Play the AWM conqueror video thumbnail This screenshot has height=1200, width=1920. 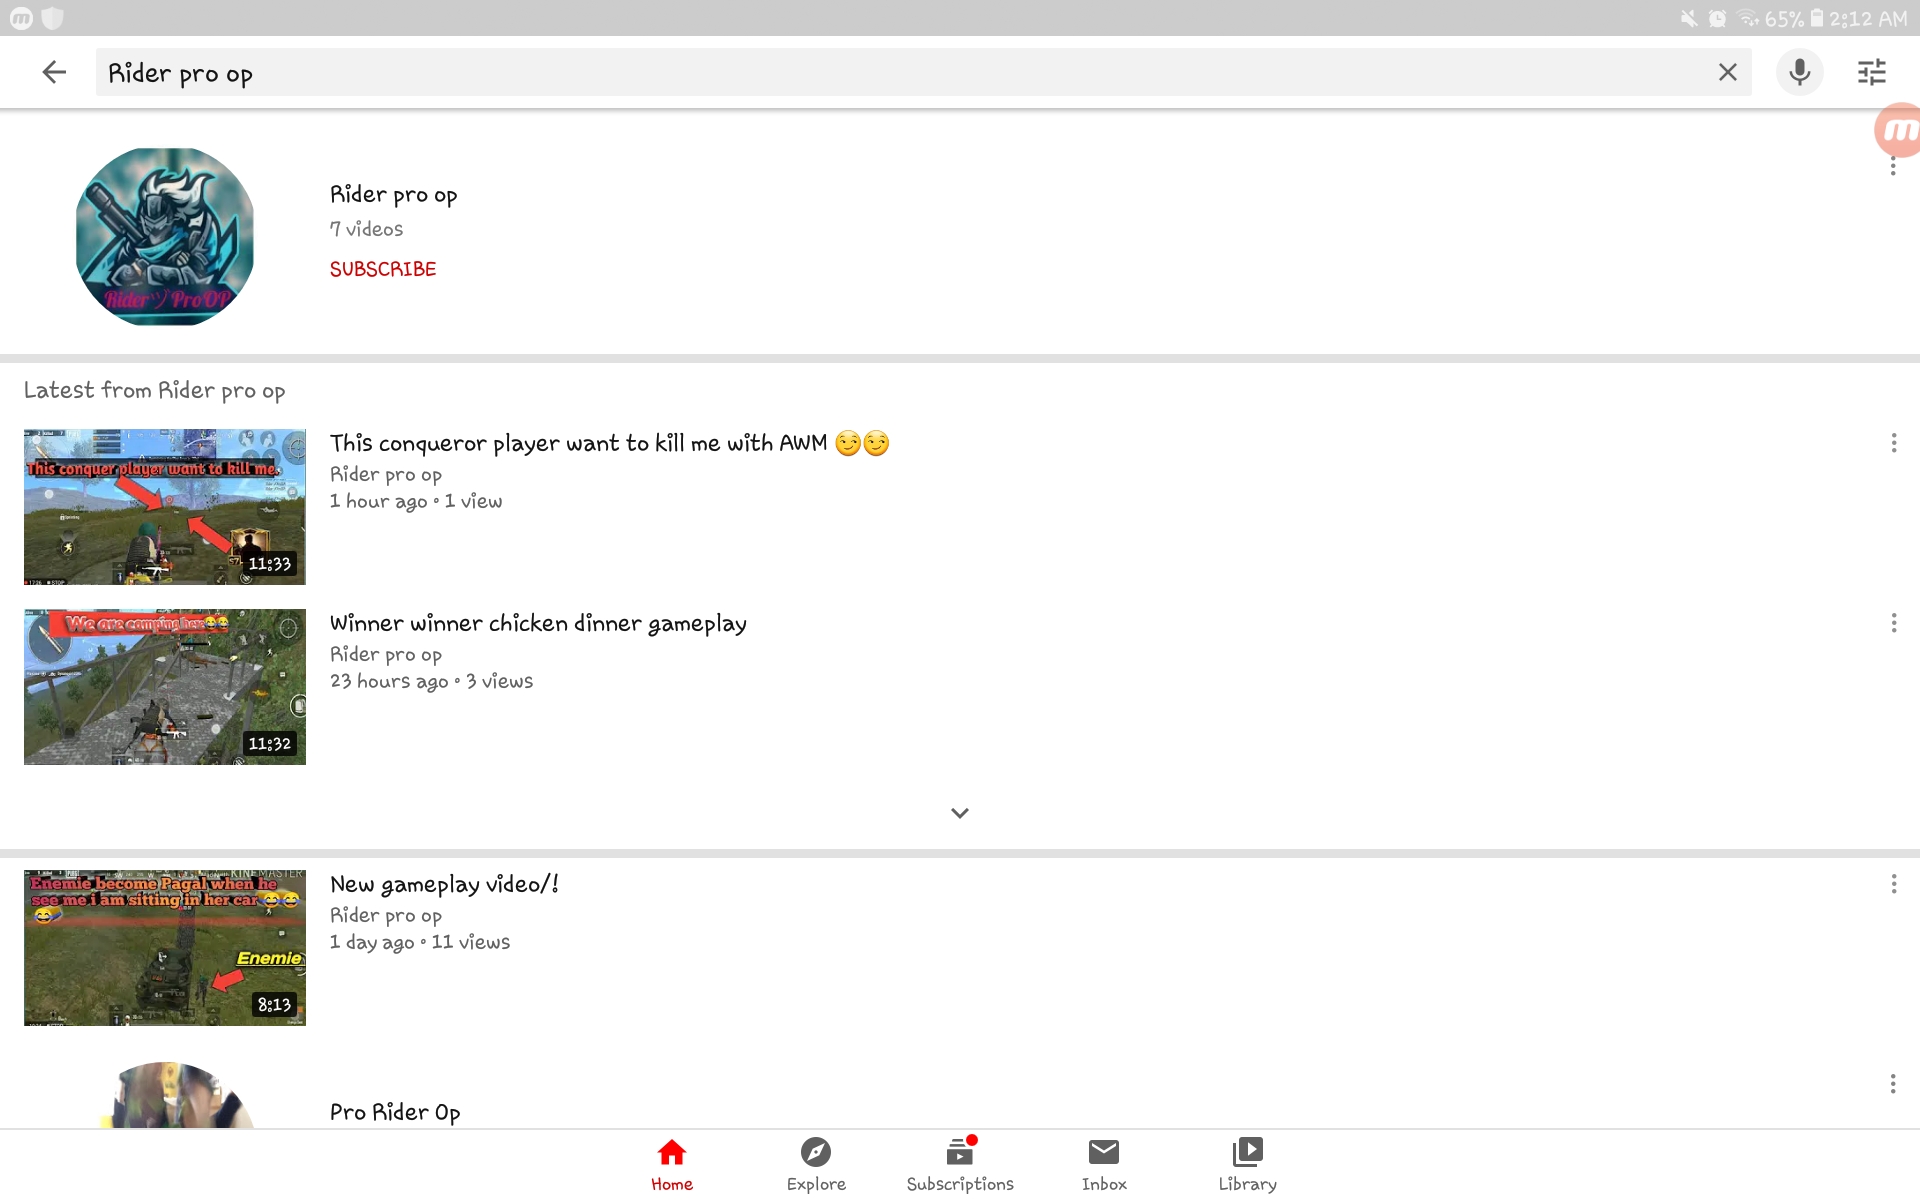[165, 507]
